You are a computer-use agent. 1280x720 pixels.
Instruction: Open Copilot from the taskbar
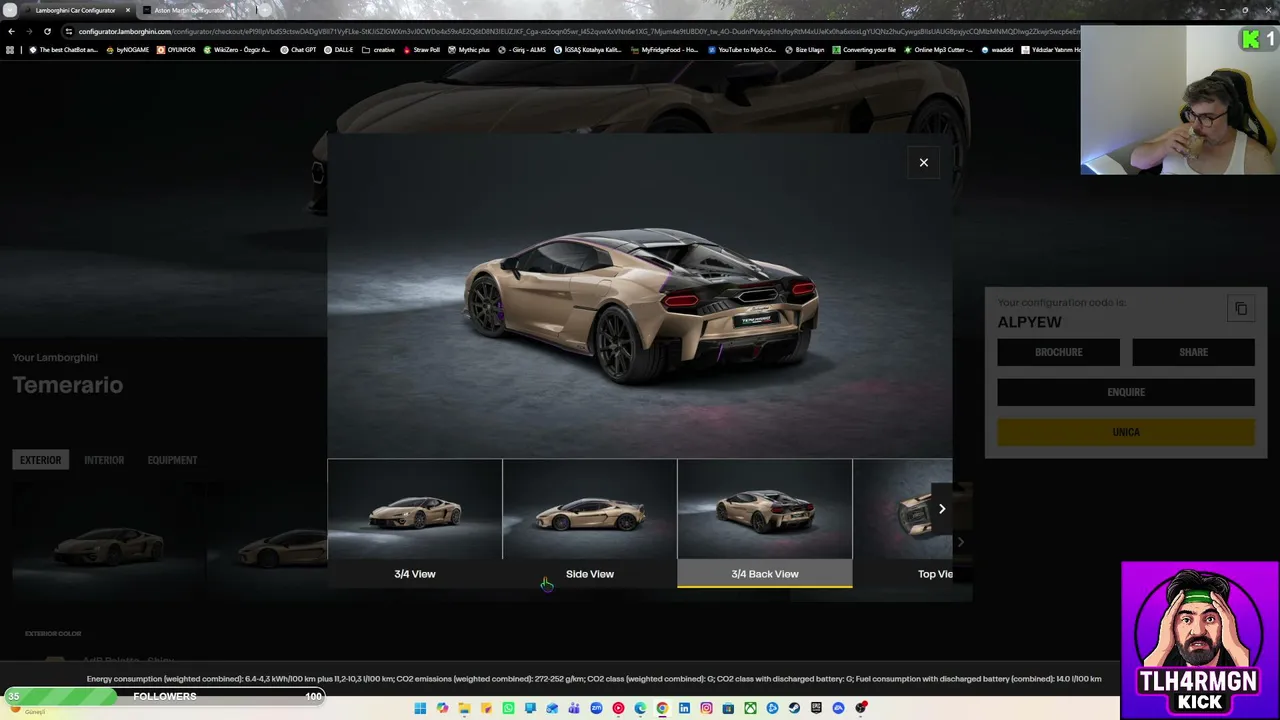pos(442,708)
